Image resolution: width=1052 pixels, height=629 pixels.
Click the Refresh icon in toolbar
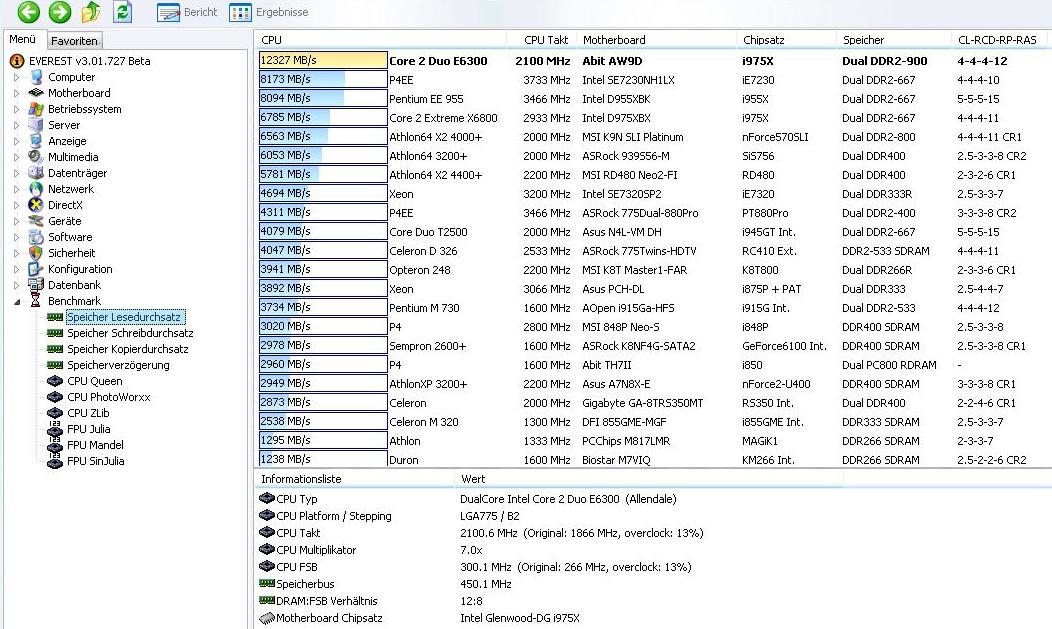click(x=122, y=11)
